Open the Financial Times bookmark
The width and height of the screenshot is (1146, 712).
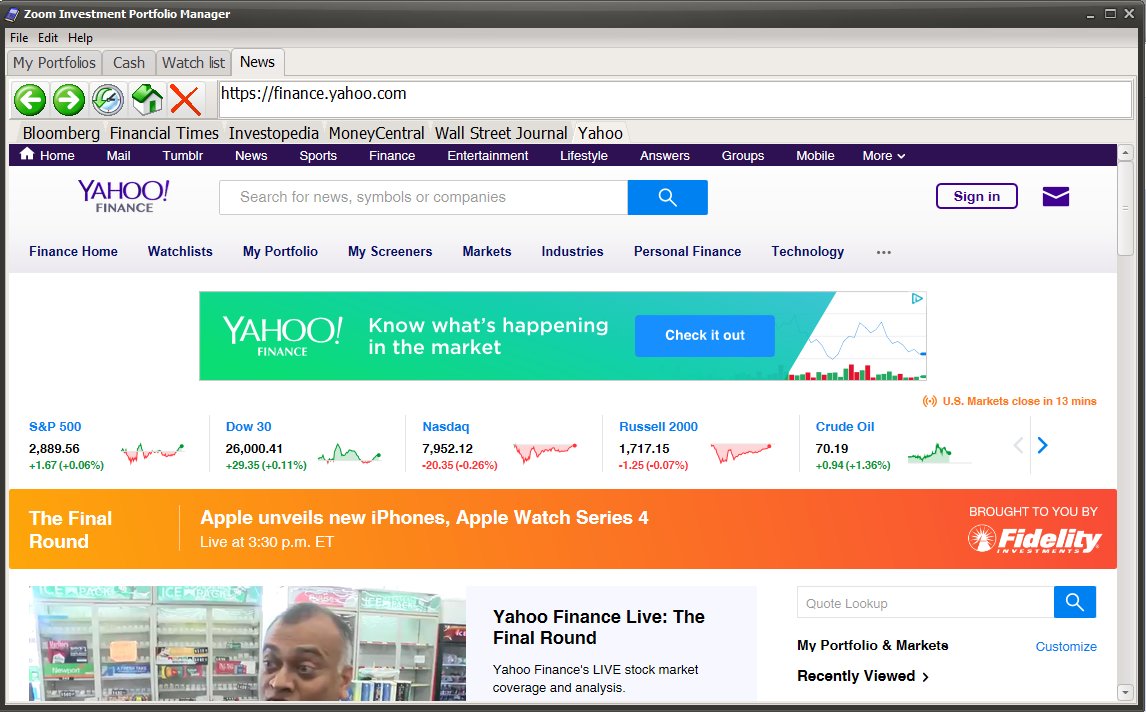pos(164,133)
